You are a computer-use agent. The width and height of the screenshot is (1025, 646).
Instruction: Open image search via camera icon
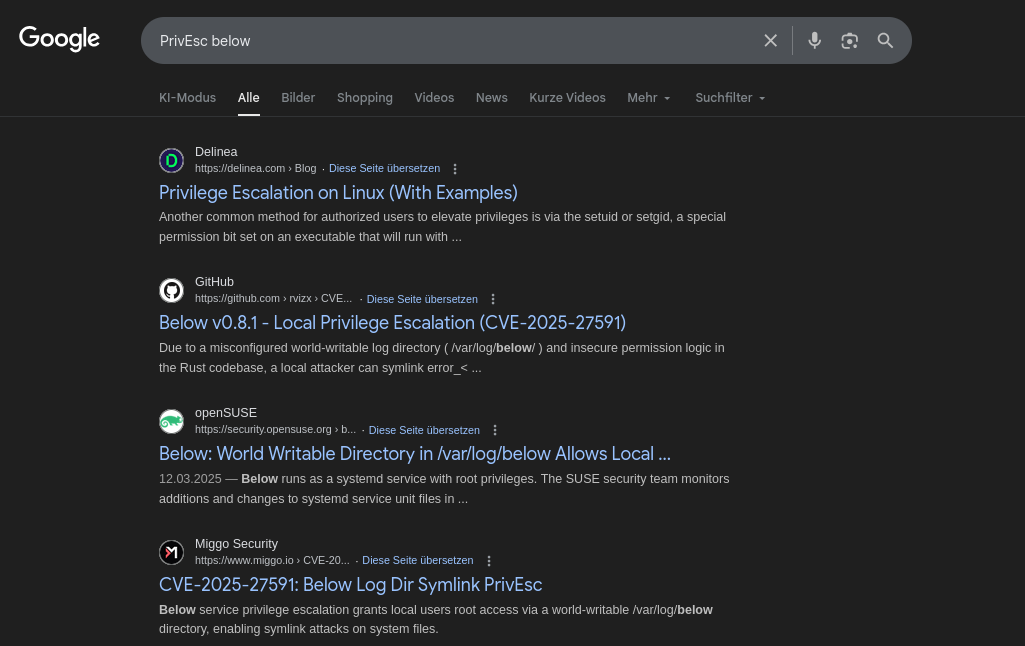(x=849, y=41)
